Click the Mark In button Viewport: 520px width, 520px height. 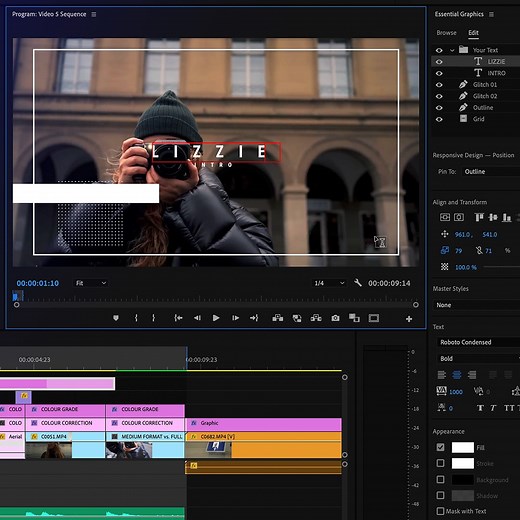point(136,318)
